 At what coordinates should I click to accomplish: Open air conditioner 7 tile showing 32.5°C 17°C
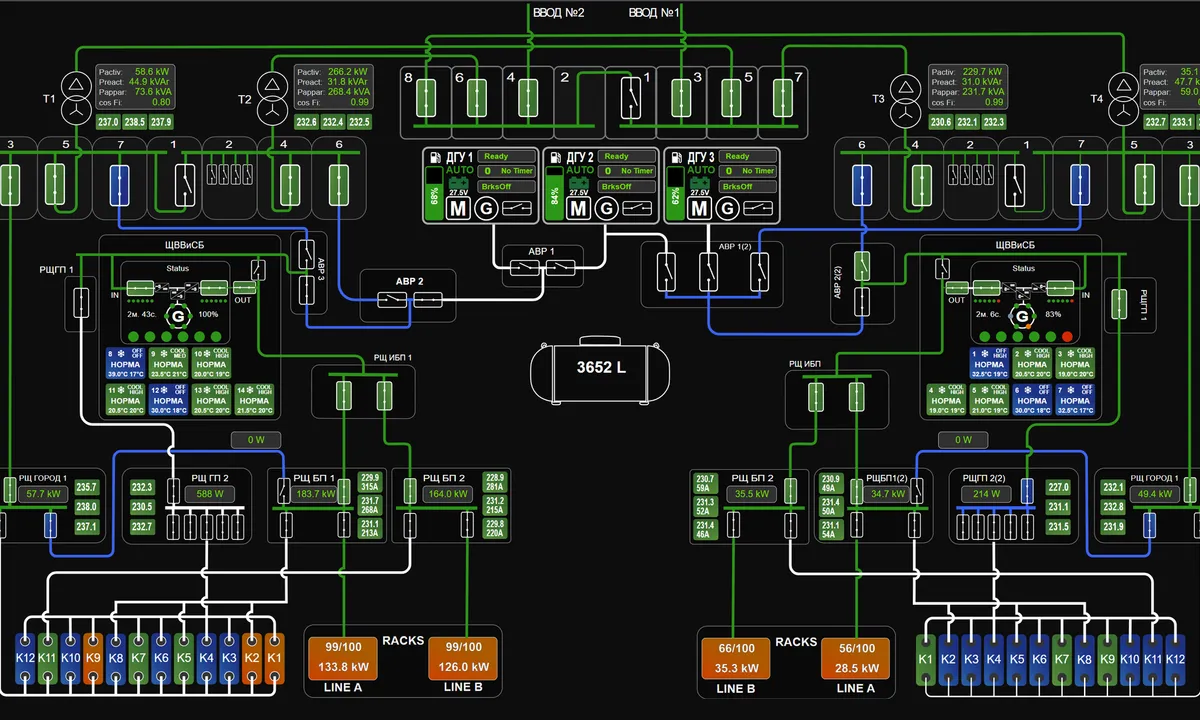coord(1075,399)
